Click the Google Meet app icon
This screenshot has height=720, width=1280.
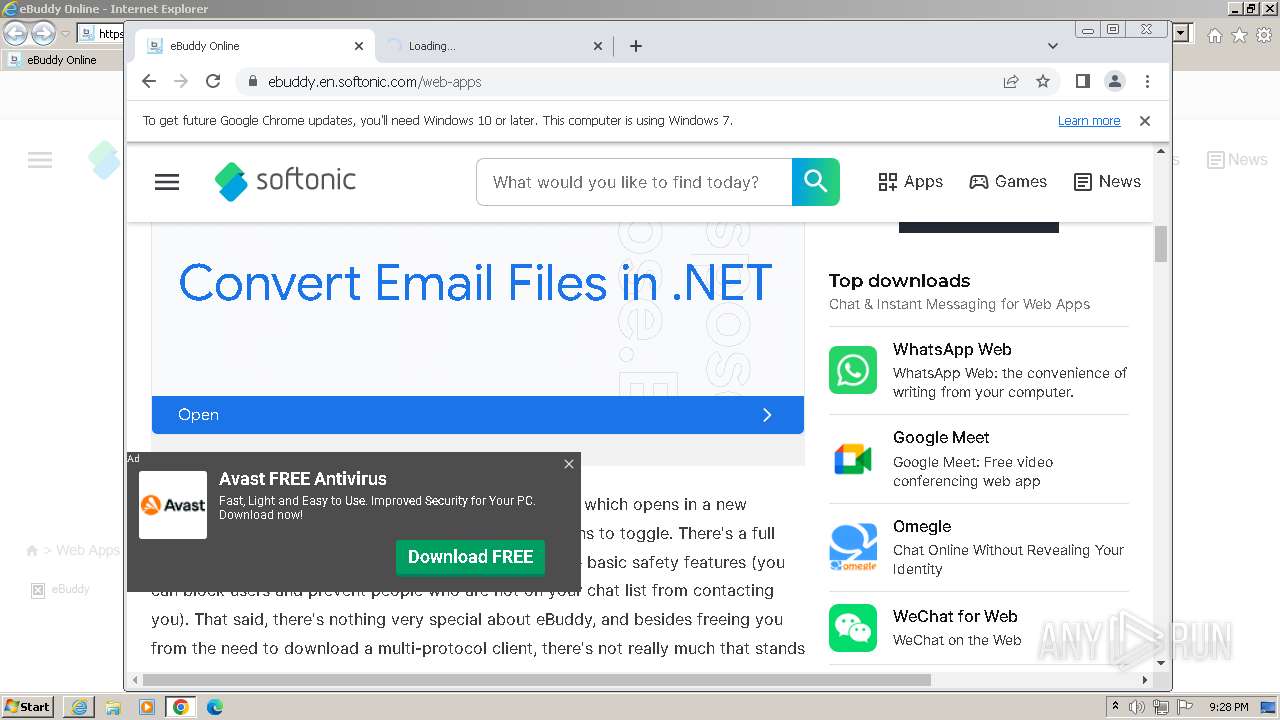[x=853, y=459]
